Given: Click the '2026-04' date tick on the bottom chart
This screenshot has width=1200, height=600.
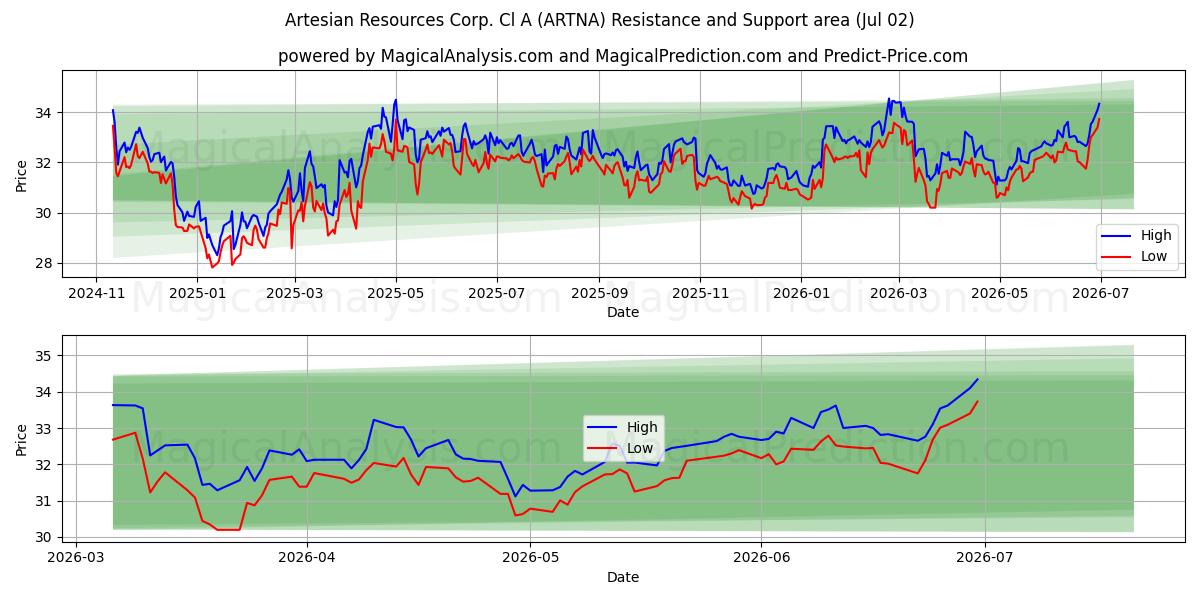Looking at the screenshot, I should click(x=306, y=558).
